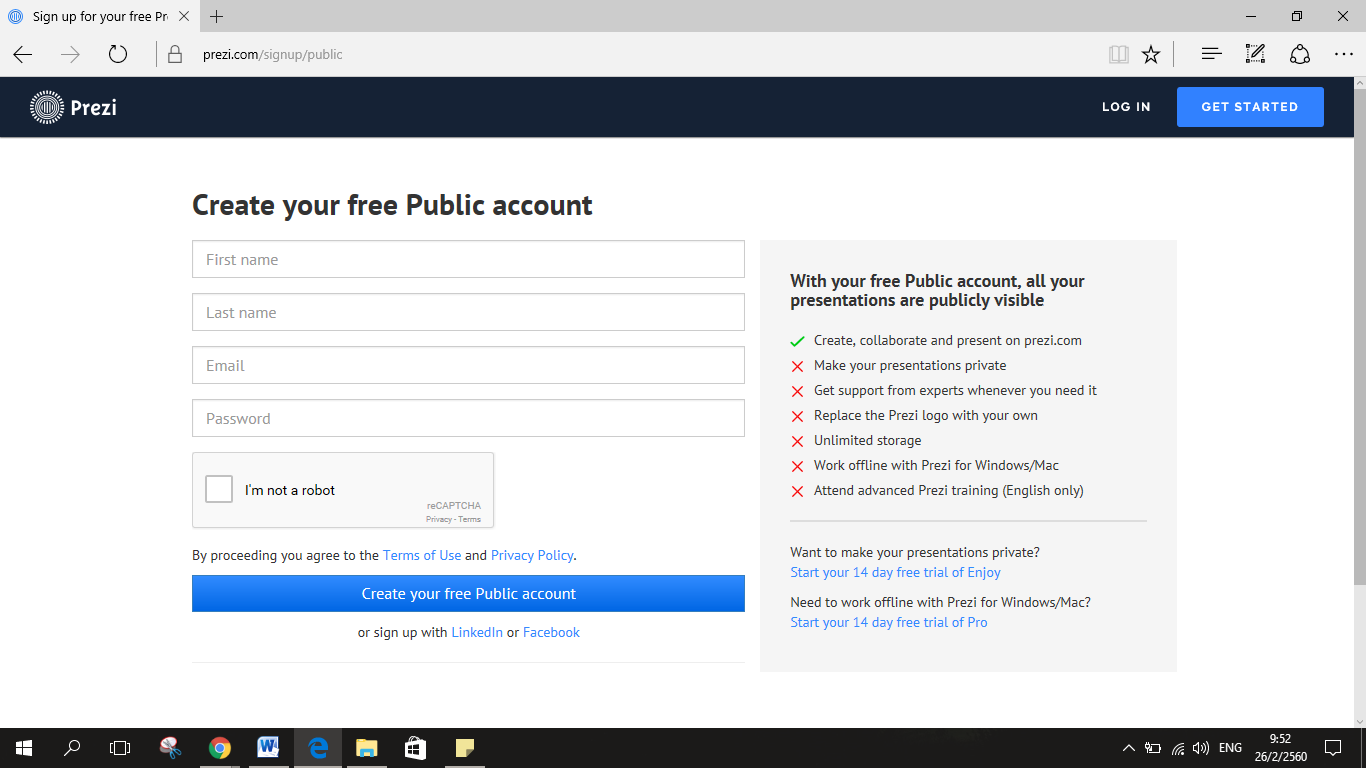1366x768 pixels.
Task: Click 'Create your free Public account' heading
Action: click(392, 205)
